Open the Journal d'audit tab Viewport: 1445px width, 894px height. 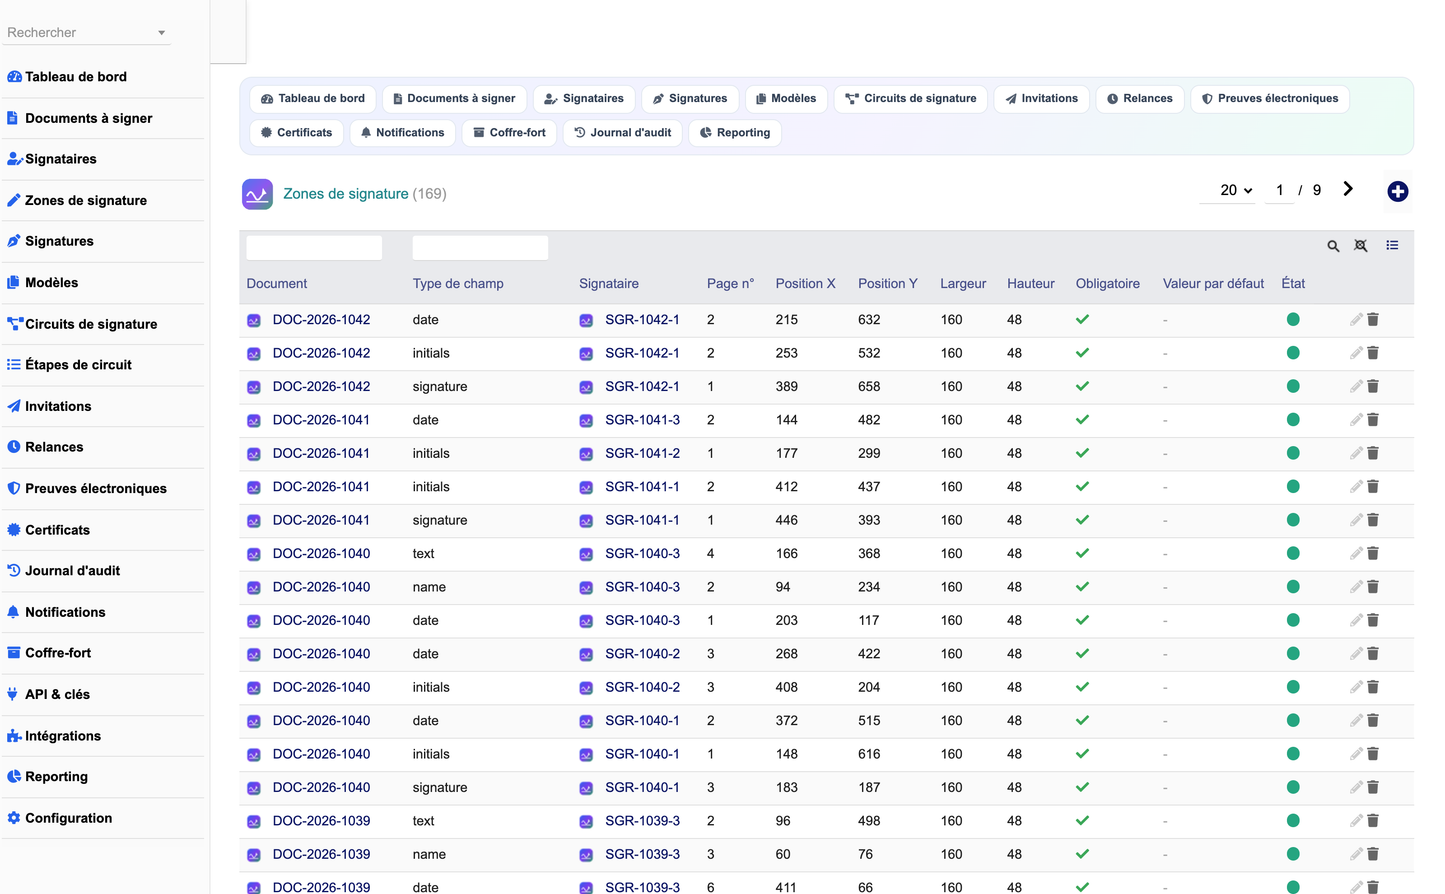[622, 133]
